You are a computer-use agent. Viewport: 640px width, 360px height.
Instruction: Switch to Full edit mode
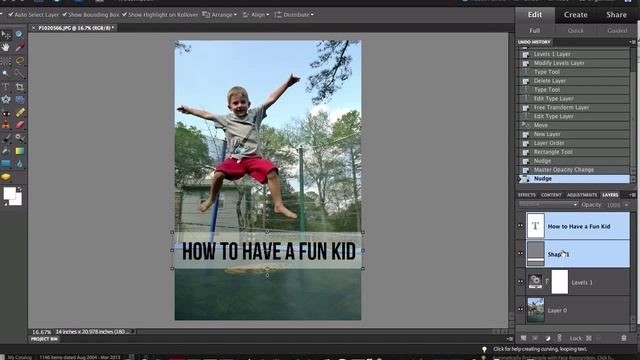click(534, 31)
